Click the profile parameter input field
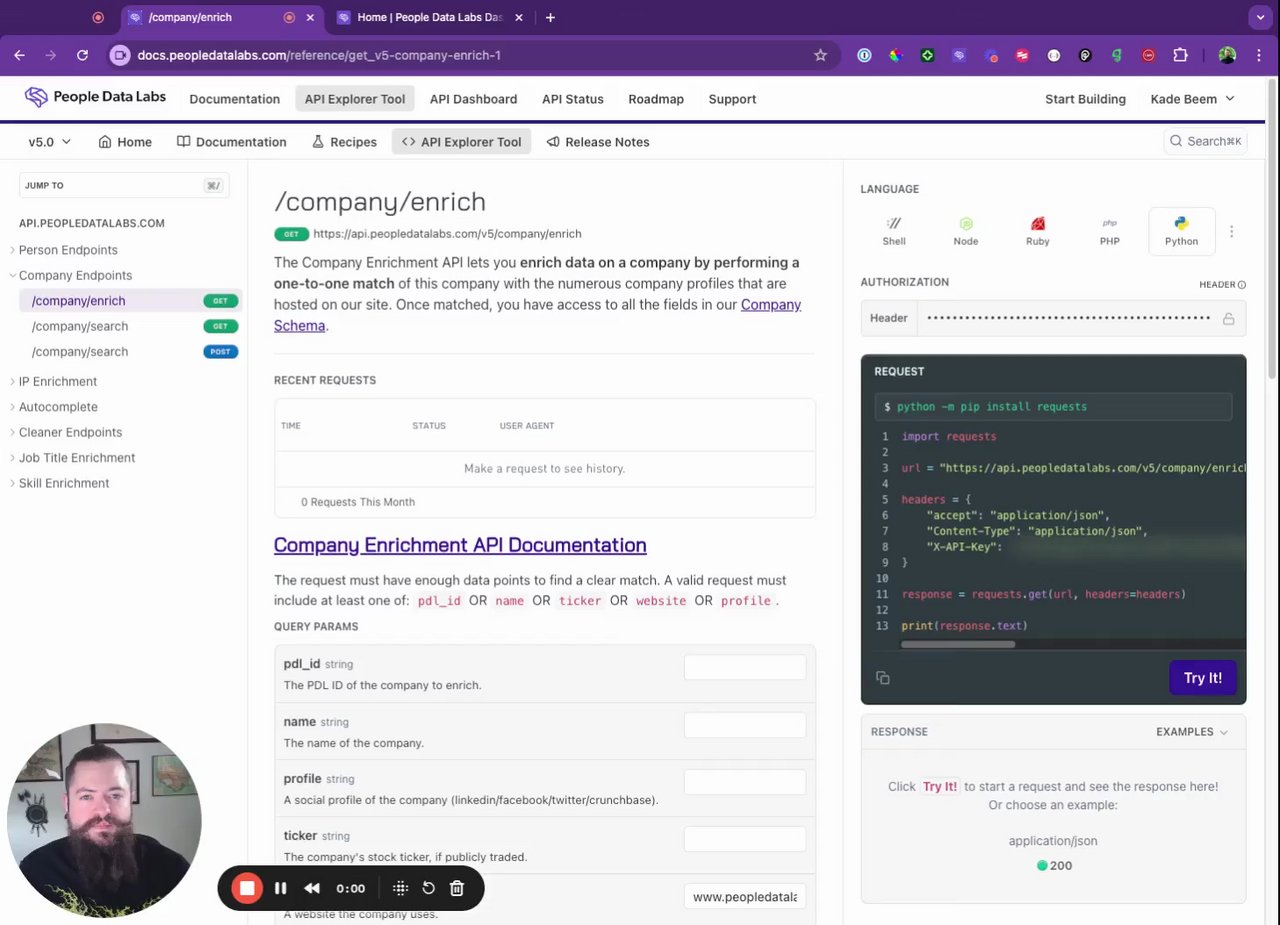This screenshot has width=1280, height=925. tap(745, 782)
